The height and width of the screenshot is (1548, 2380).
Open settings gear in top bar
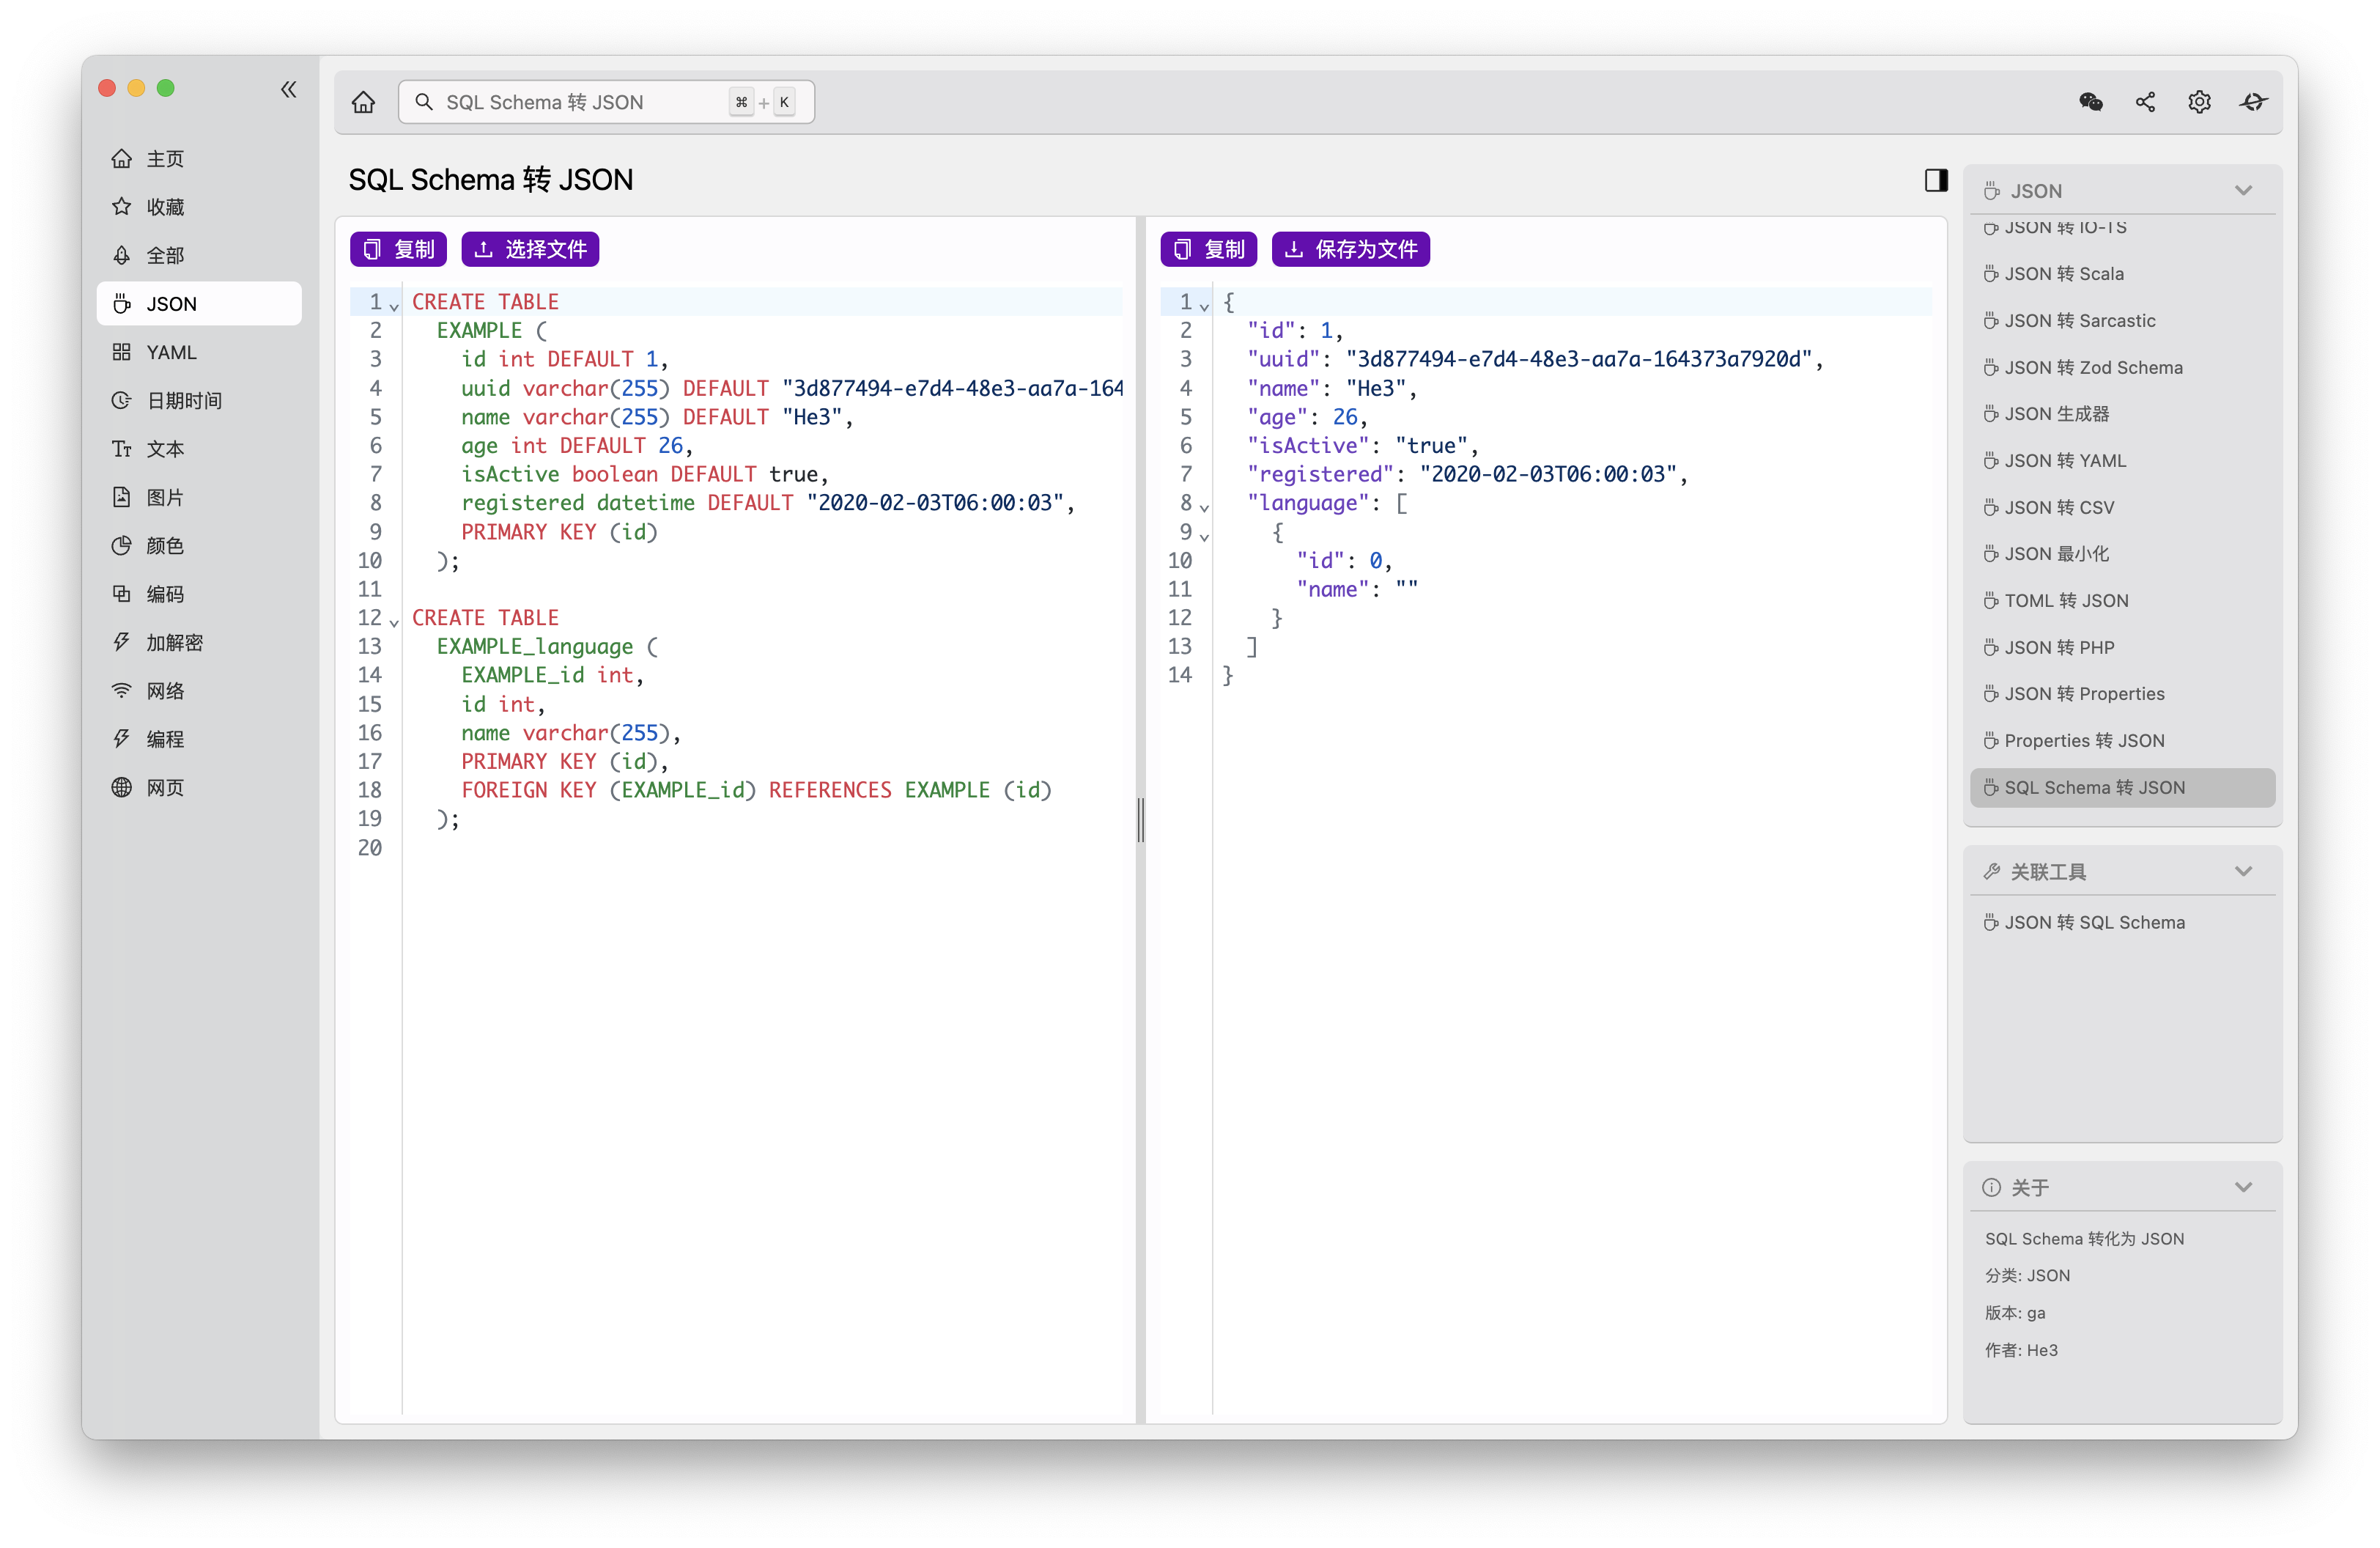(x=2199, y=102)
